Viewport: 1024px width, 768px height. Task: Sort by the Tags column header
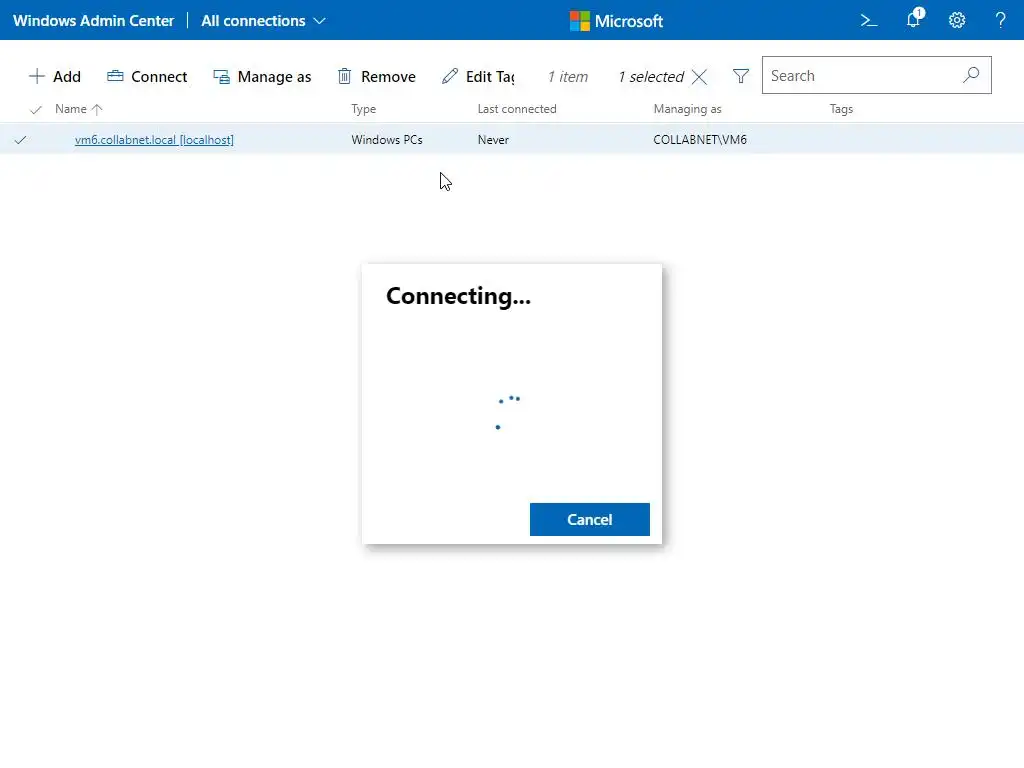click(x=841, y=109)
